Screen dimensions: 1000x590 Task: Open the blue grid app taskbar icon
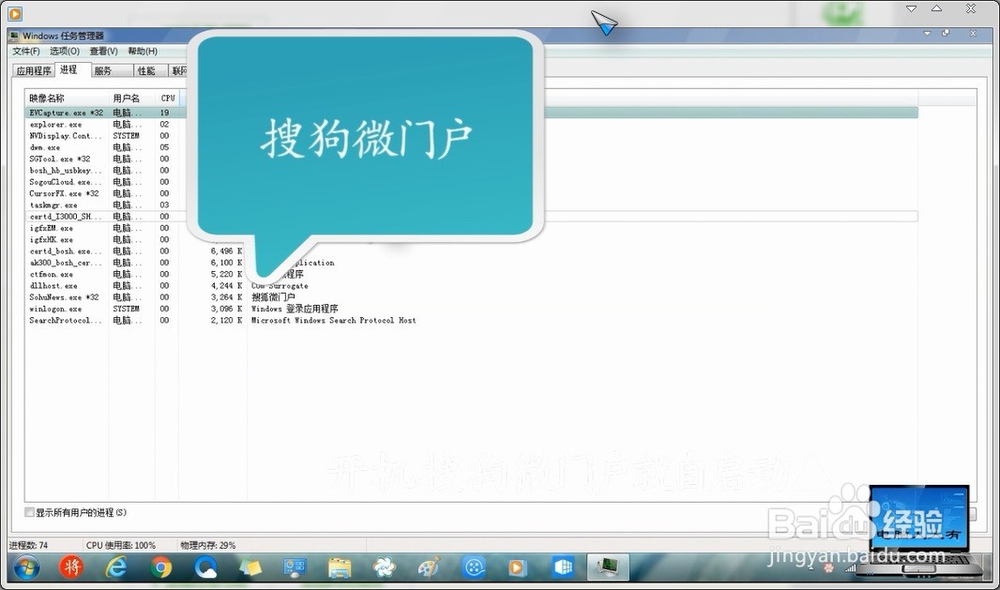[563, 567]
